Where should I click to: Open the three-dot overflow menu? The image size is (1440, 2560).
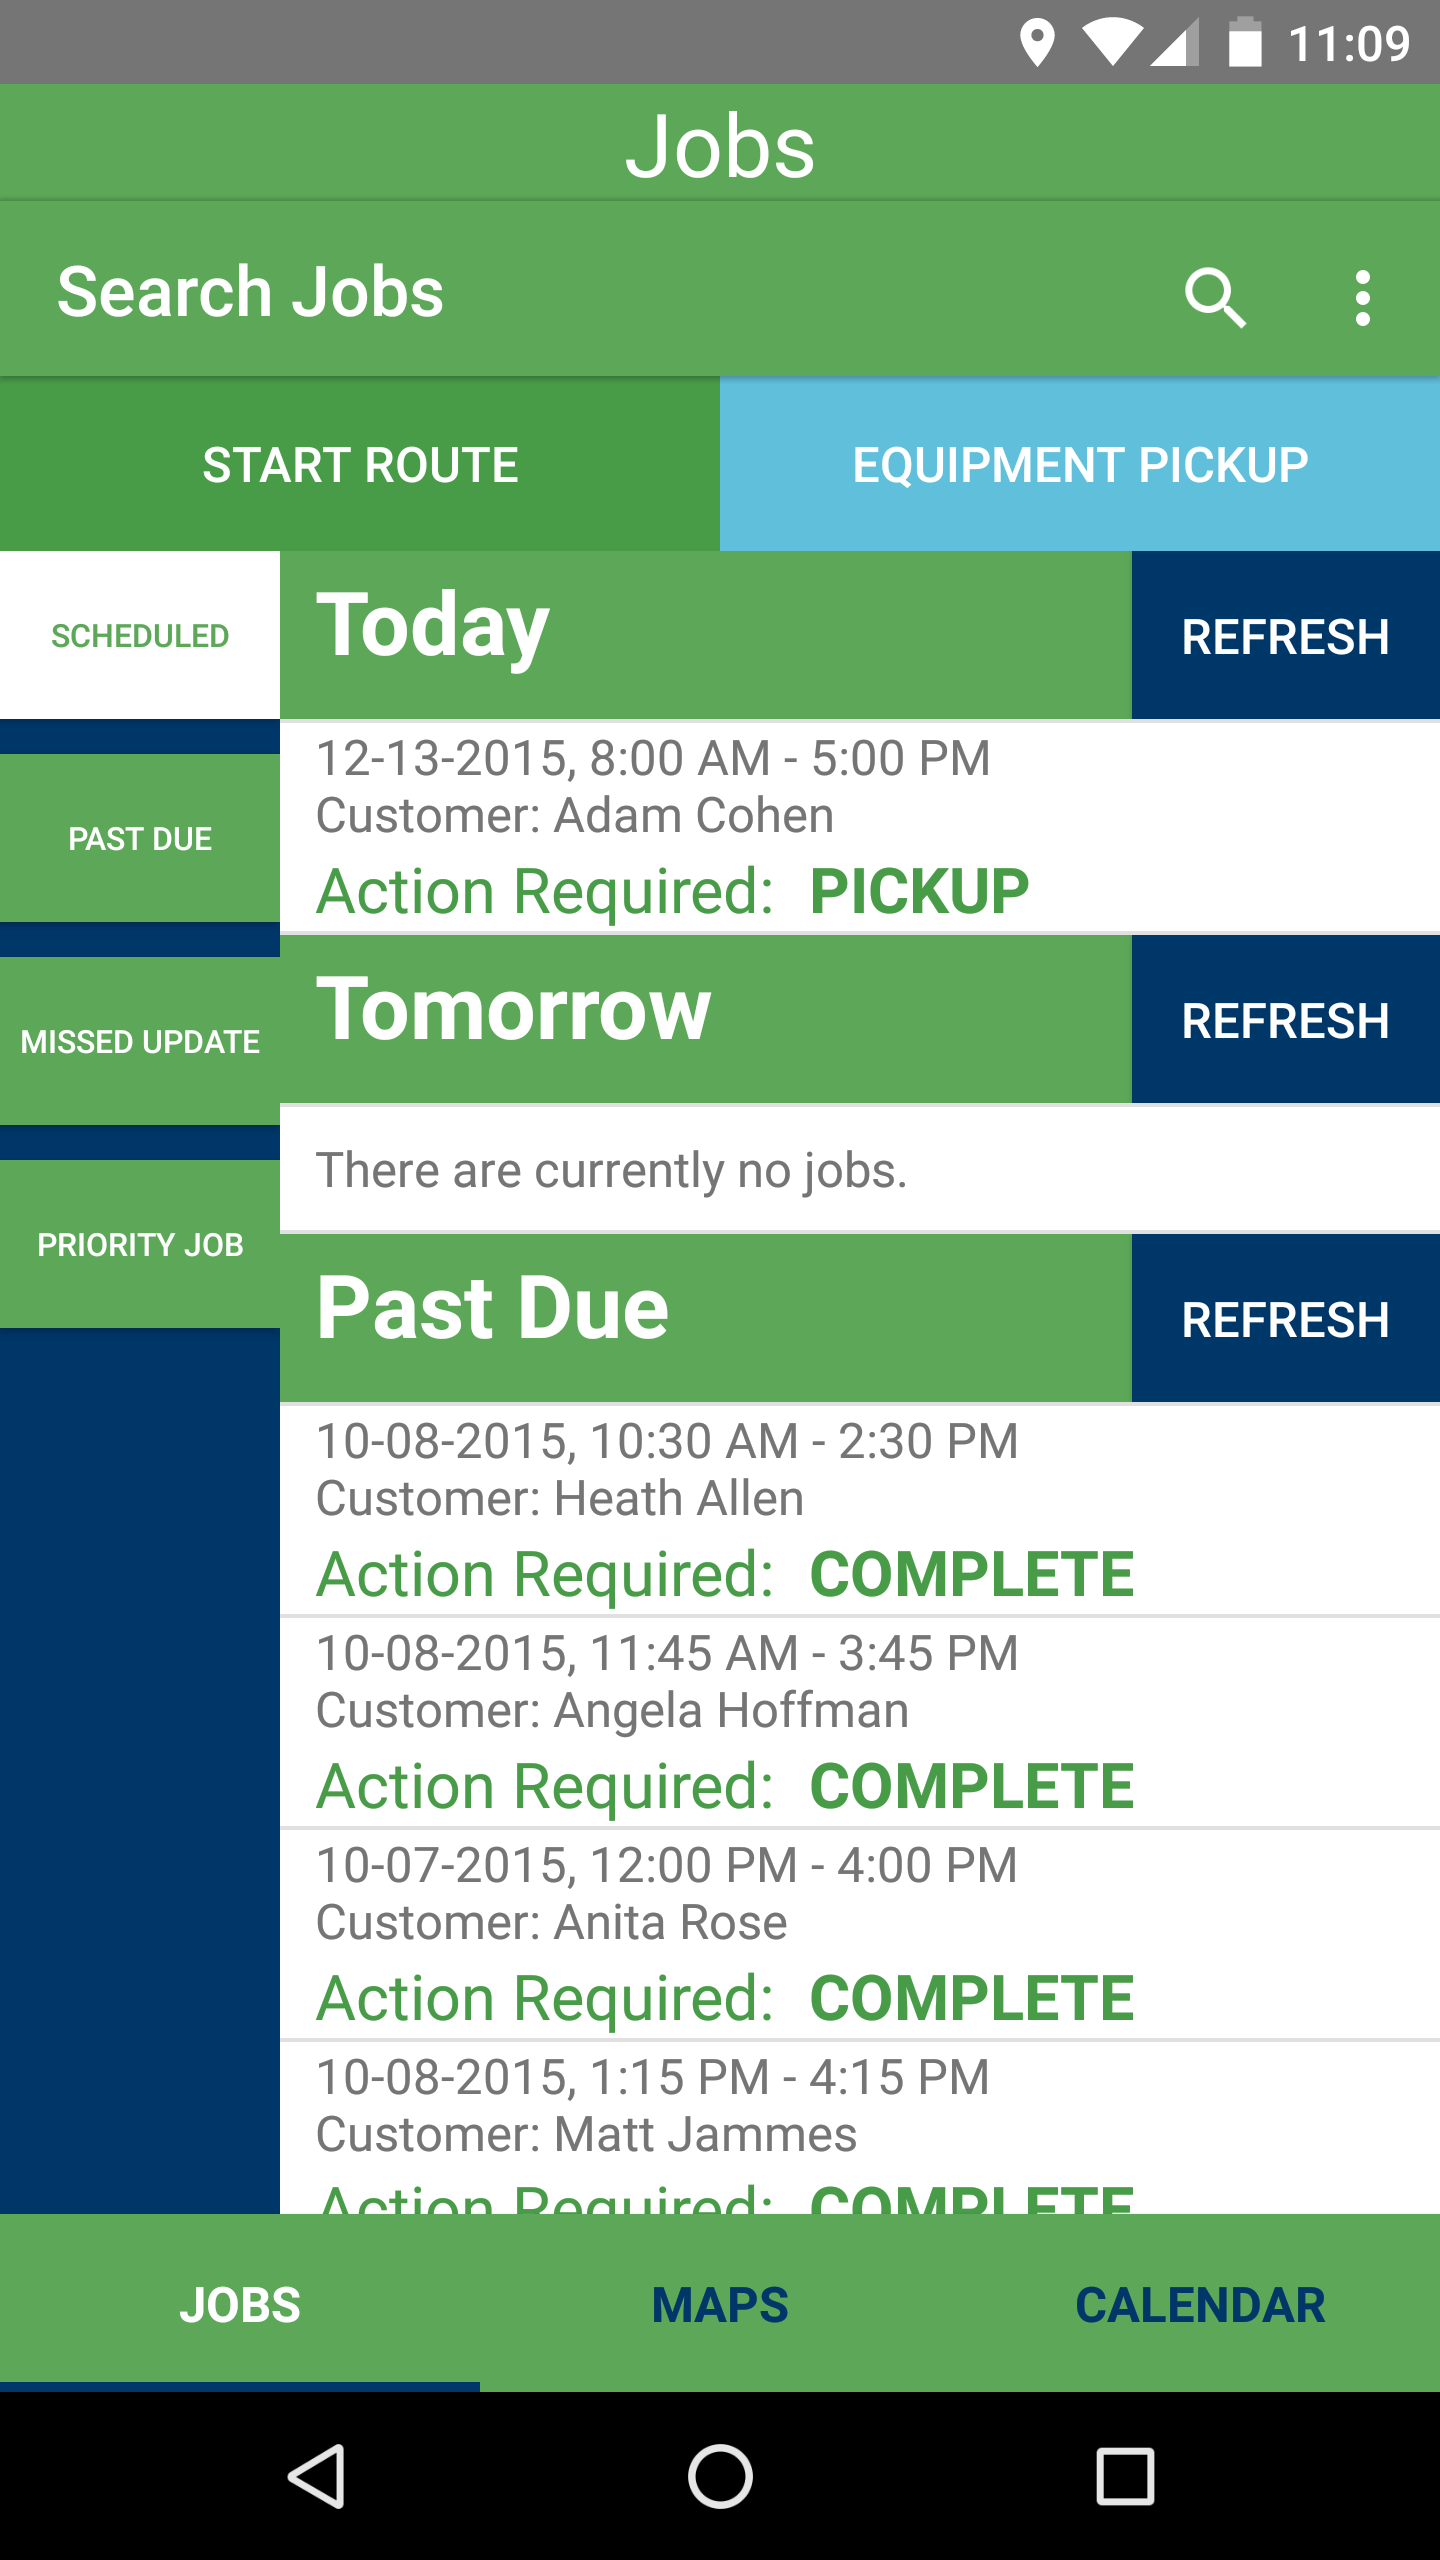tap(1362, 297)
